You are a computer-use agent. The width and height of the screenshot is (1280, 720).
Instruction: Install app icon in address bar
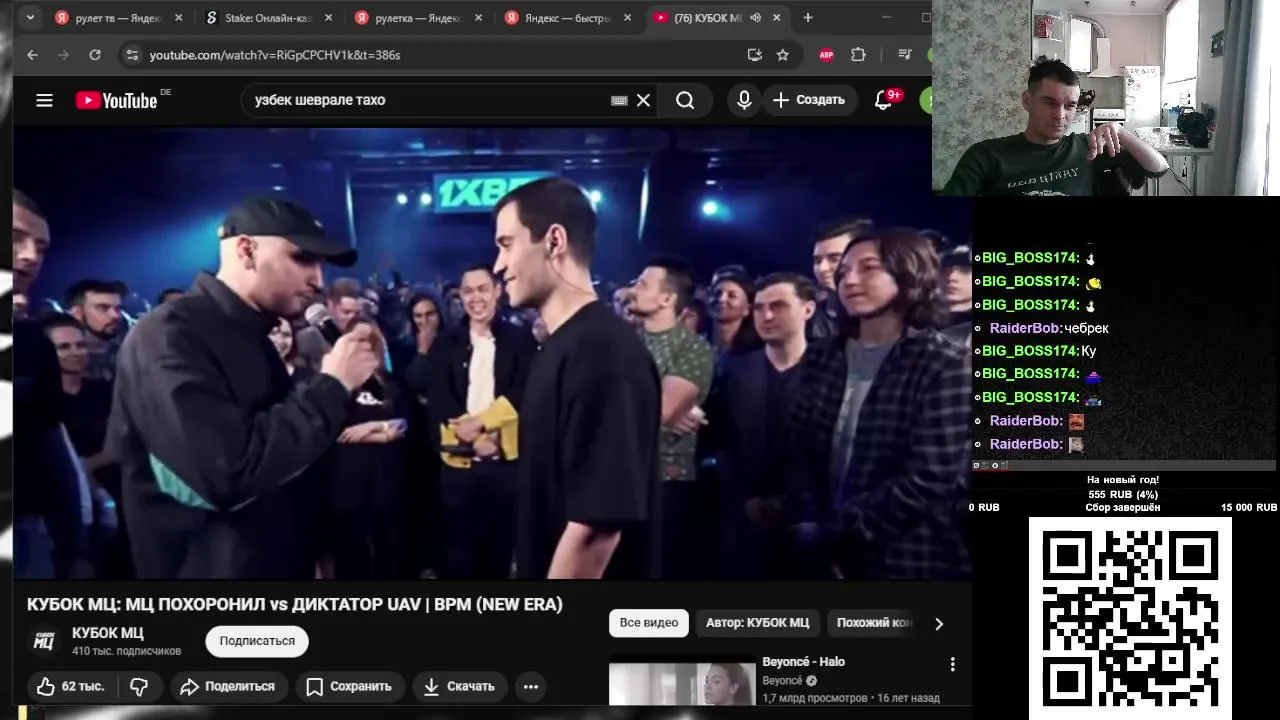click(755, 55)
